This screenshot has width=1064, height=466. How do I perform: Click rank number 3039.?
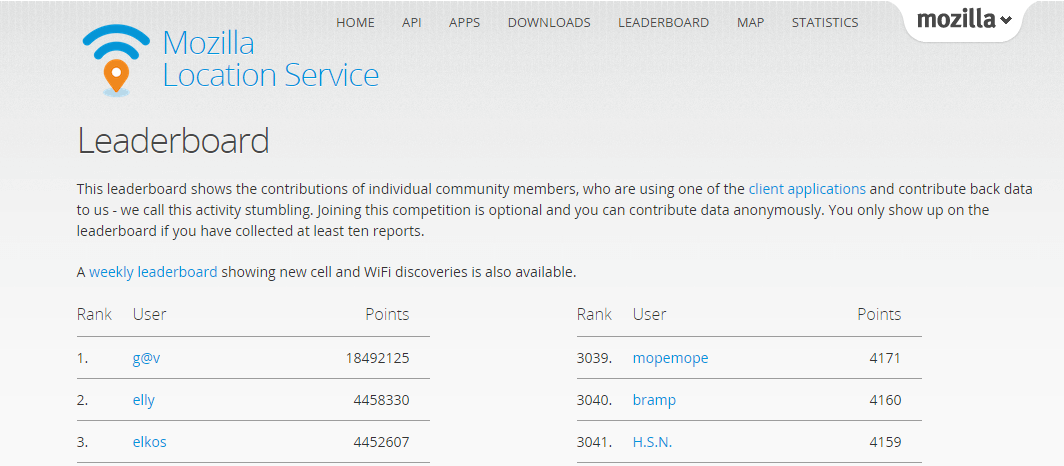594,358
